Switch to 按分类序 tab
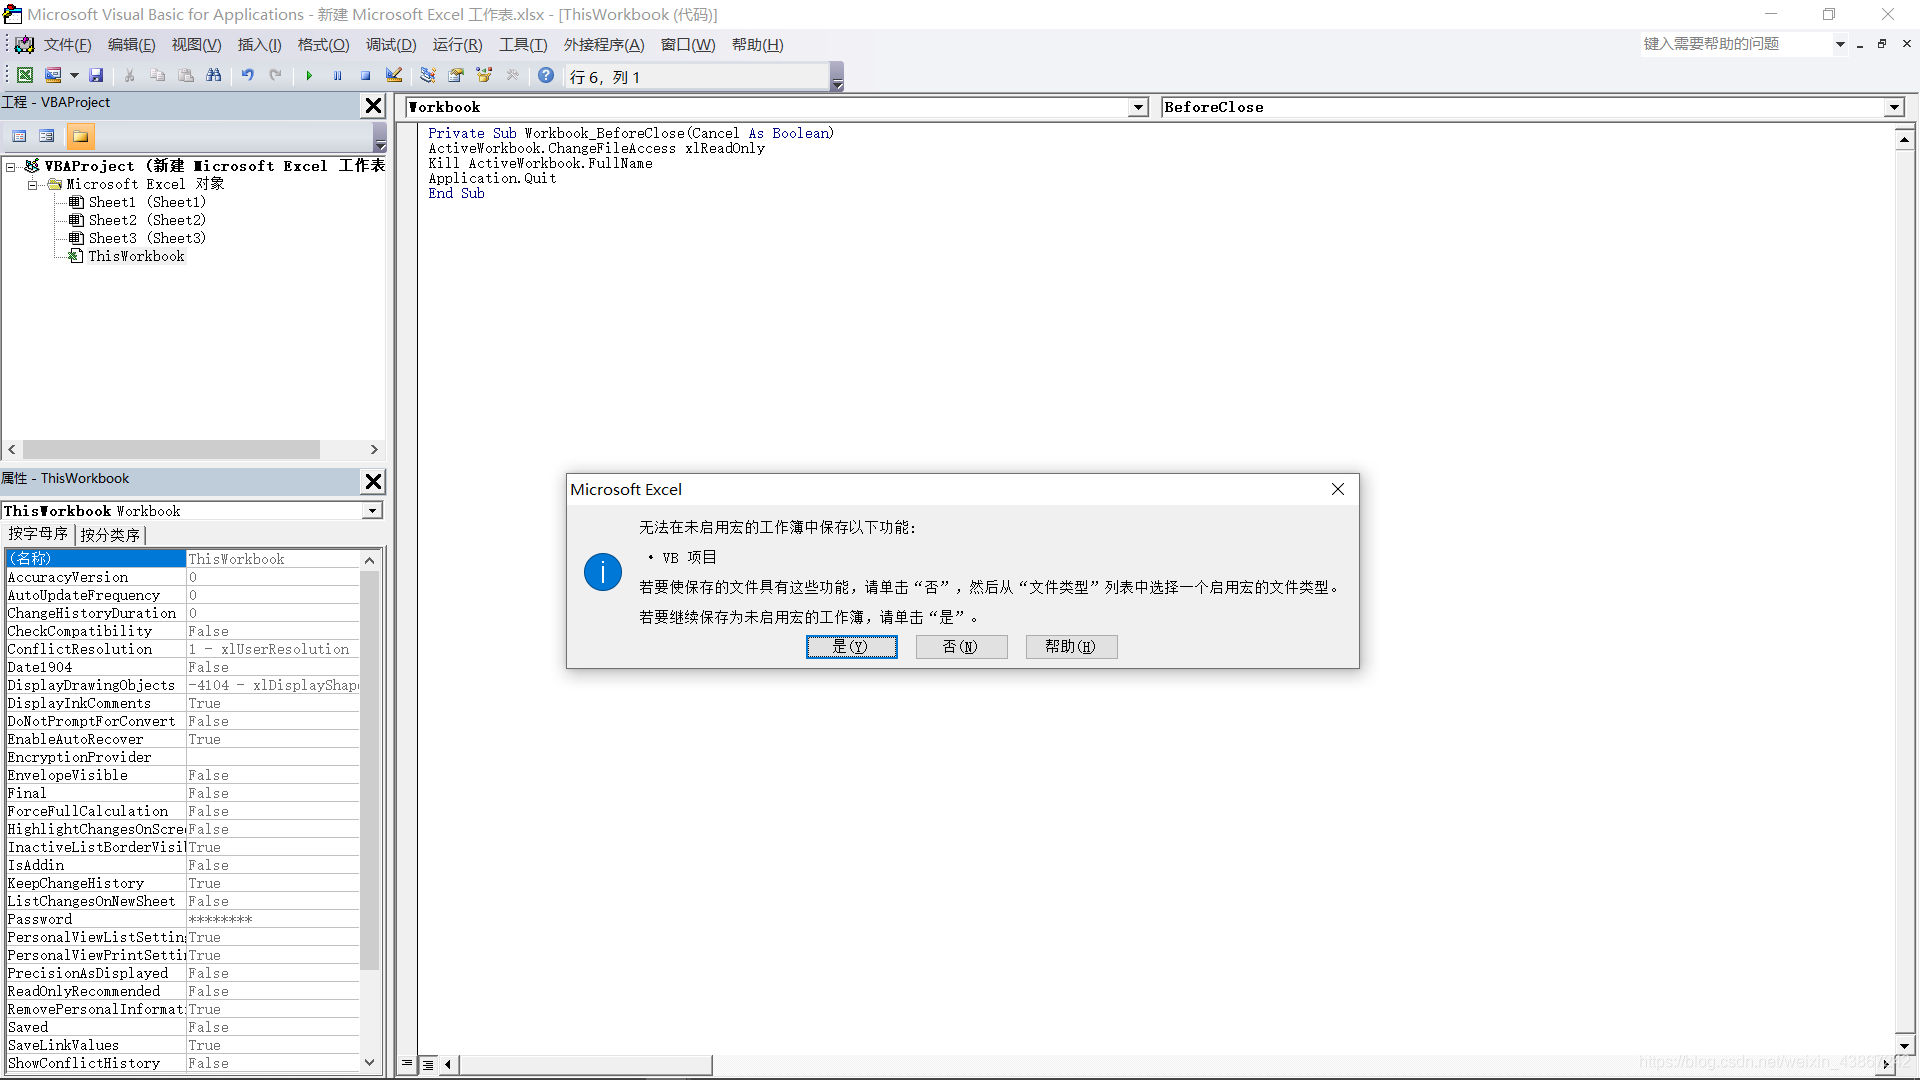This screenshot has height=1080, width=1920. [110, 535]
